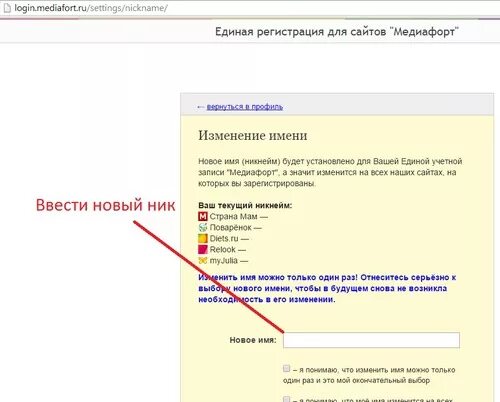
Task: Click 'Единая регистрация для сайтов' header title
Action: 337,32
